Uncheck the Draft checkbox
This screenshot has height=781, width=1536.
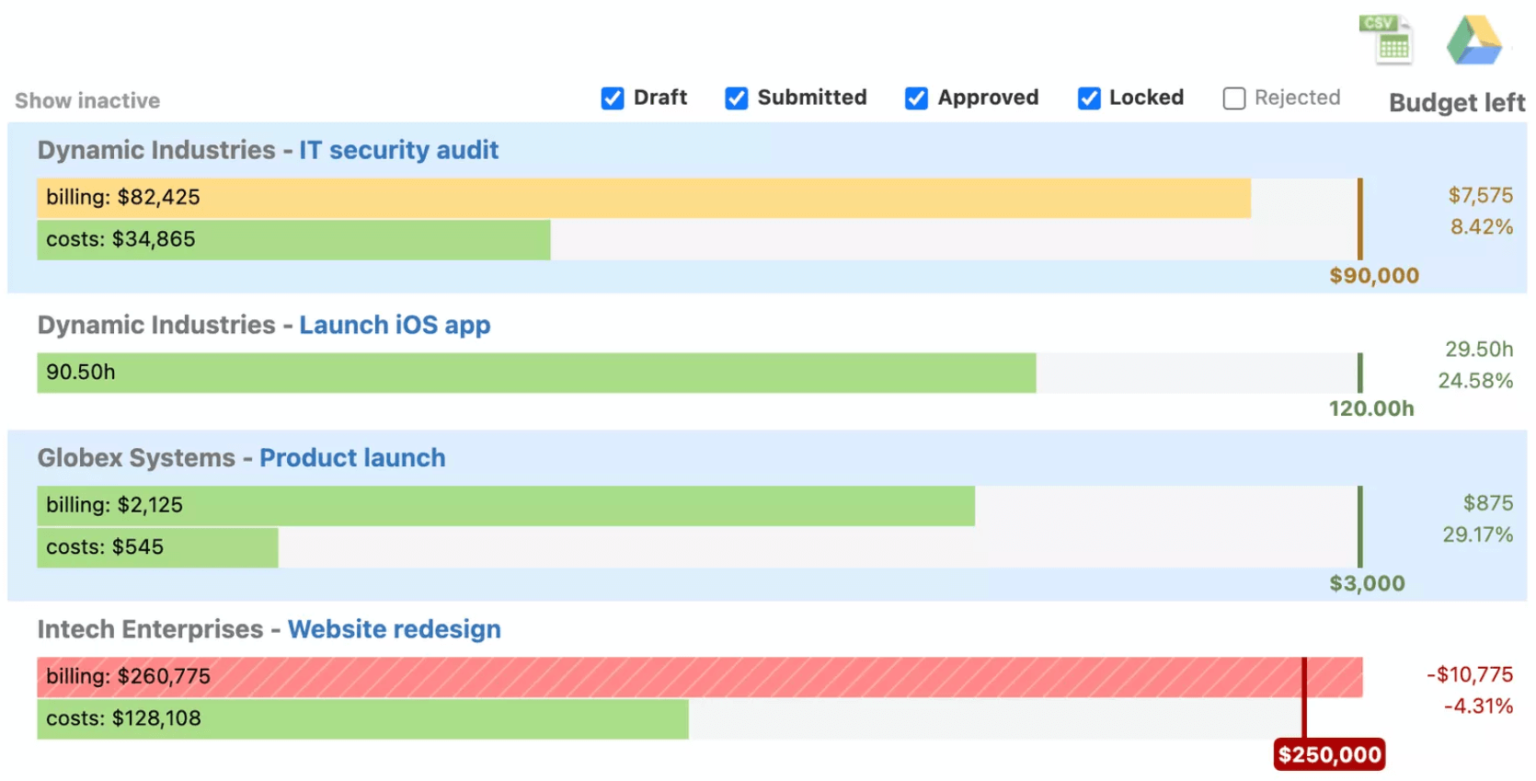click(613, 98)
